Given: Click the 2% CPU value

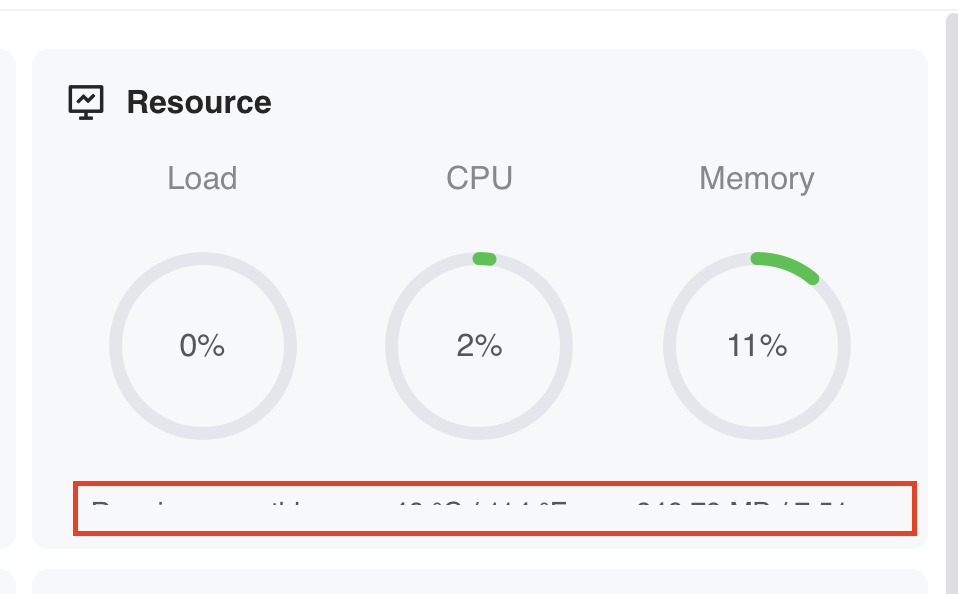Looking at the screenshot, I should pyautogui.click(x=480, y=346).
